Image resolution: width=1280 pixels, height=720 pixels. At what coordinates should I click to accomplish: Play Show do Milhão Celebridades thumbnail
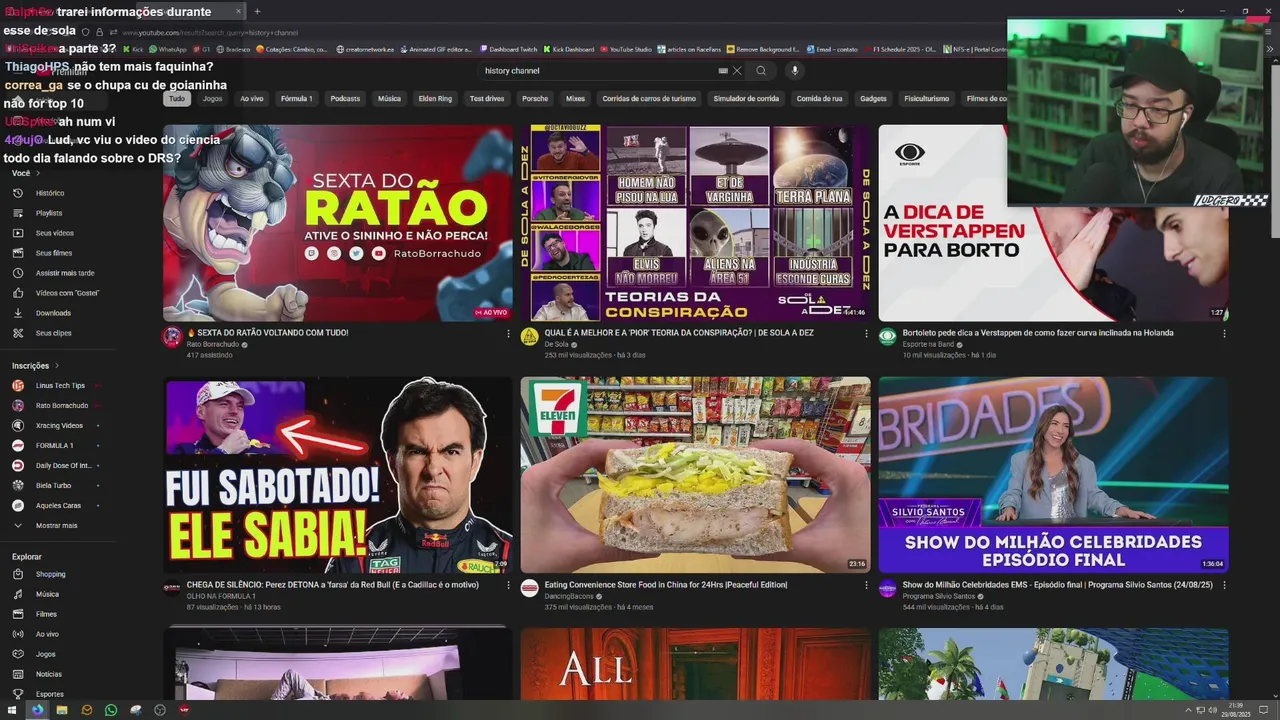click(1053, 475)
